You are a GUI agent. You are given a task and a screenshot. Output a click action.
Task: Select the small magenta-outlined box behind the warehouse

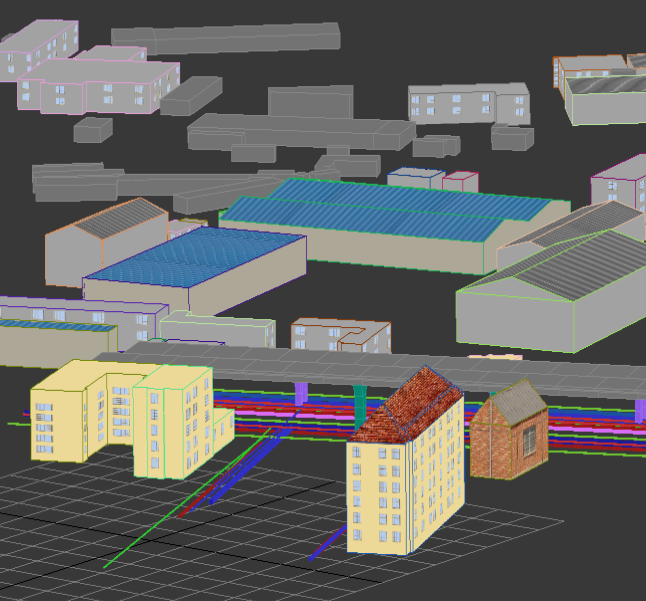[x=461, y=182]
